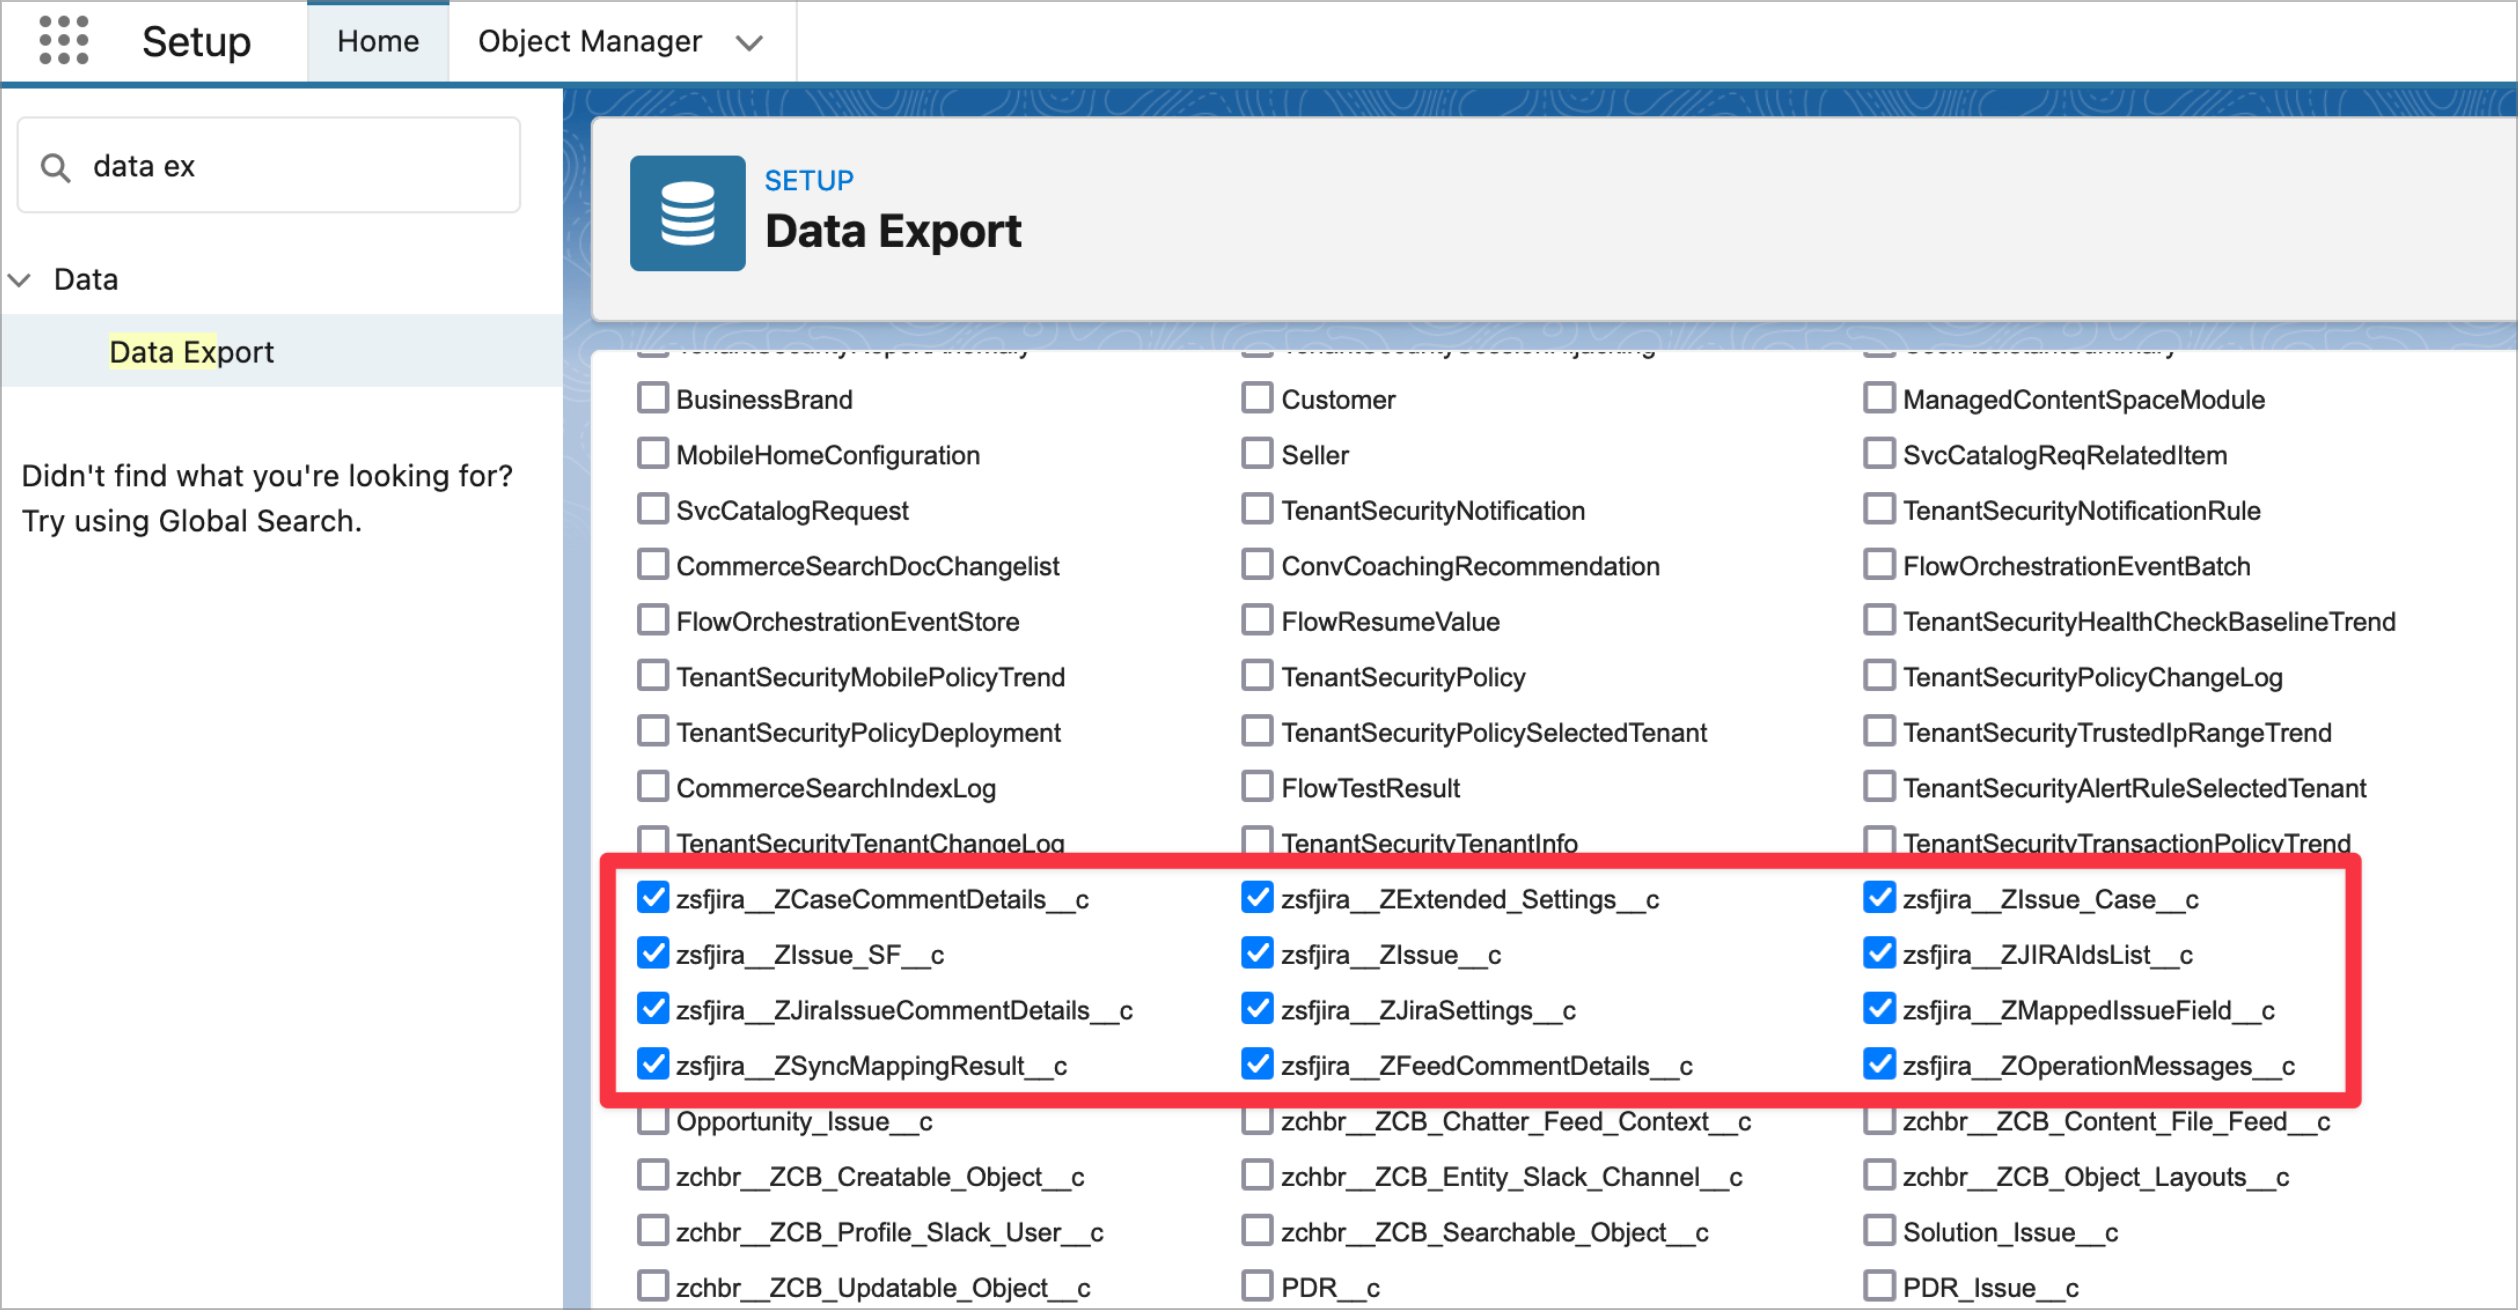Enable the PDR__c export checkbox

pyautogui.click(x=1257, y=1286)
